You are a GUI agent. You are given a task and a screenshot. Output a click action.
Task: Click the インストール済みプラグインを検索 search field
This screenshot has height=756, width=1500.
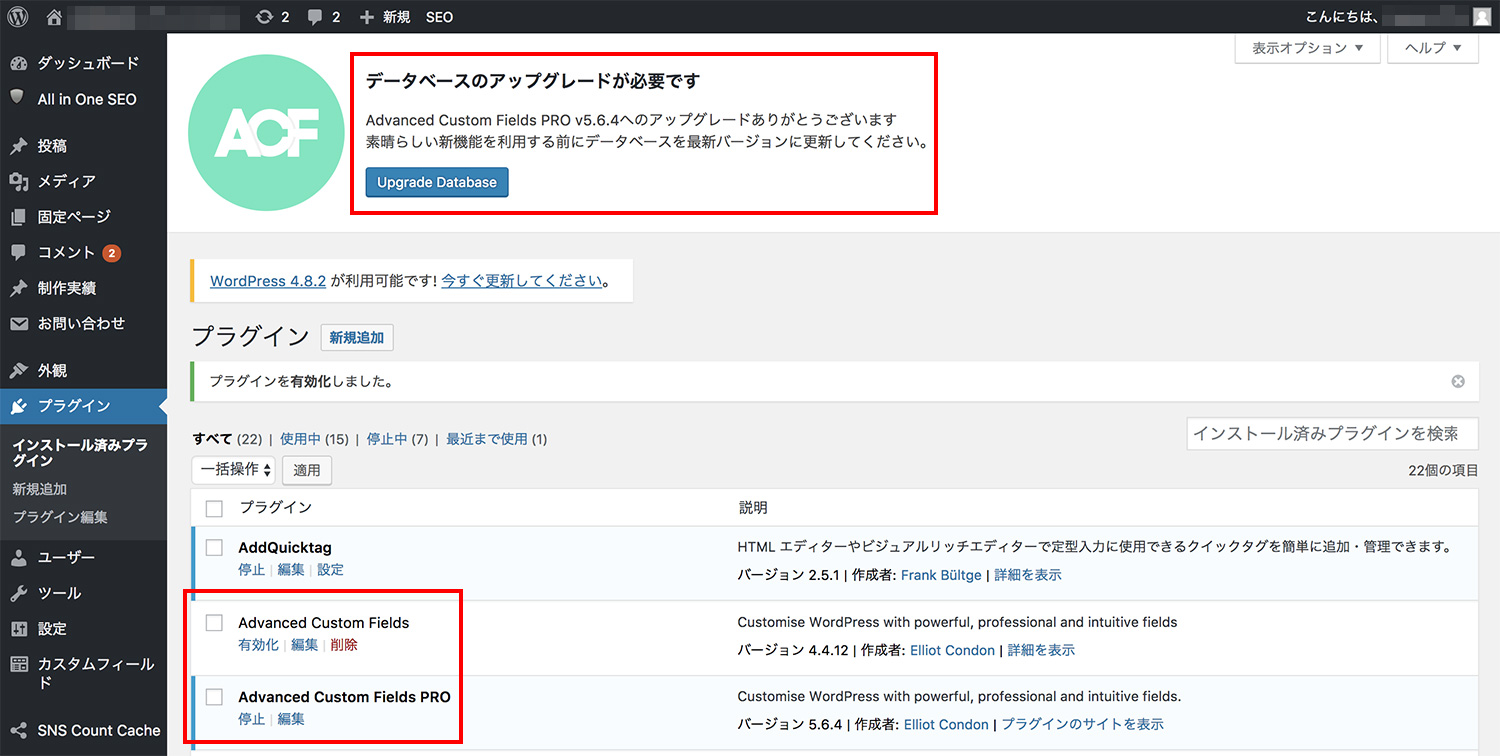(x=1332, y=434)
